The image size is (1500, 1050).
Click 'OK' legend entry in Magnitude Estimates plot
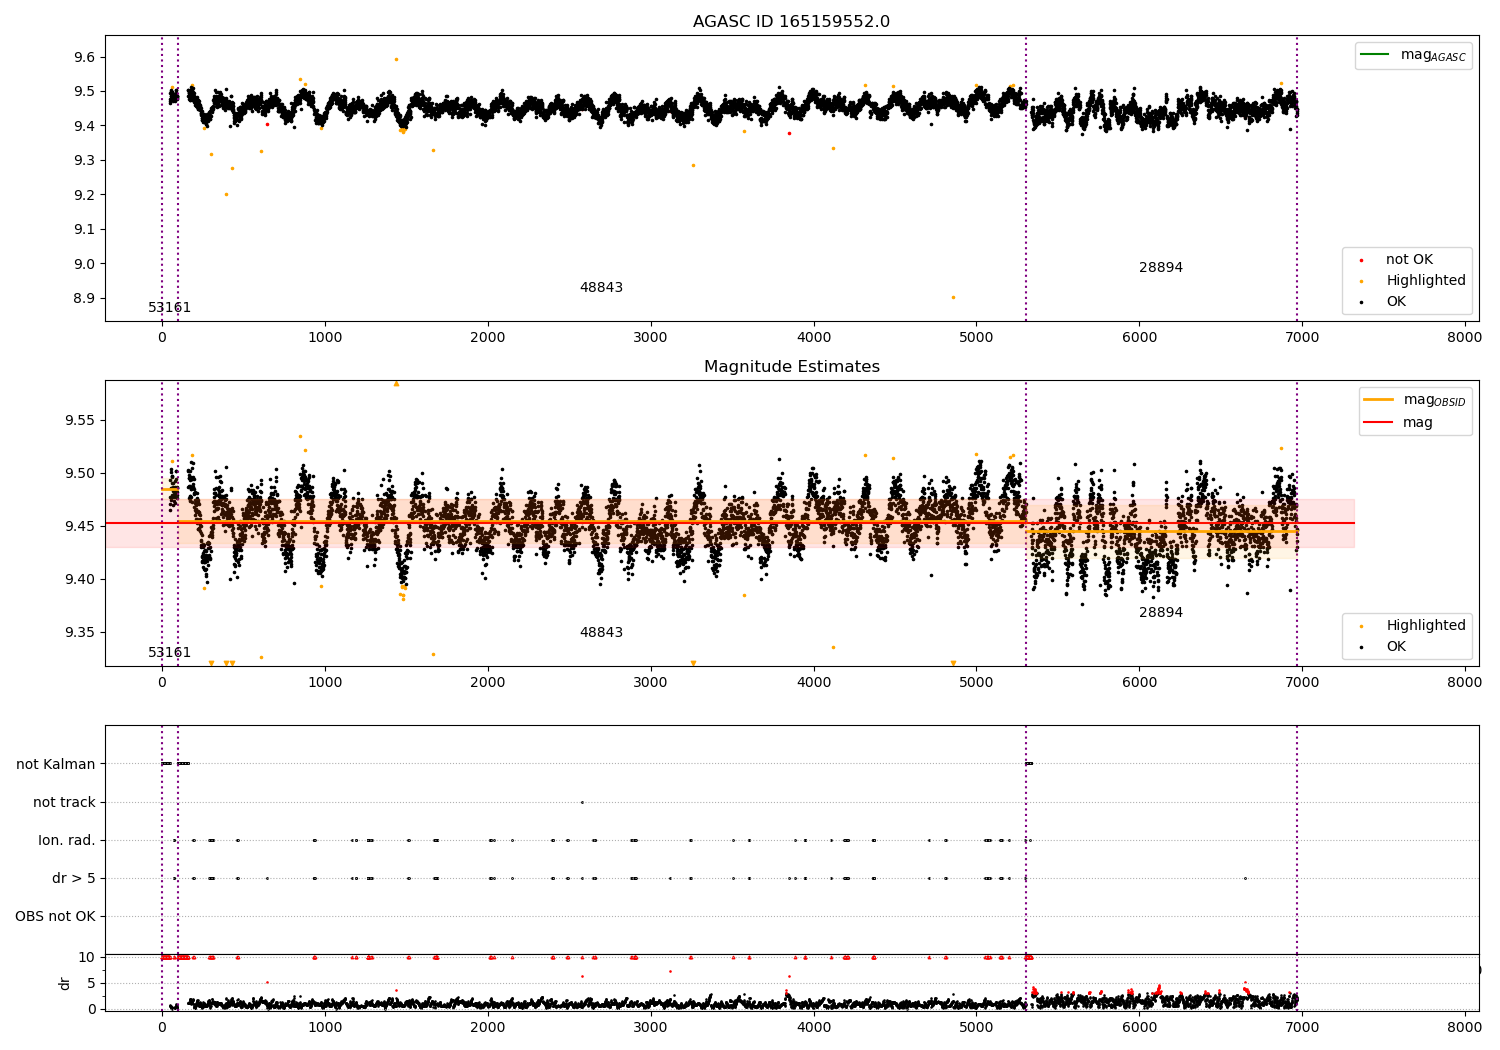coord(1395,647)
